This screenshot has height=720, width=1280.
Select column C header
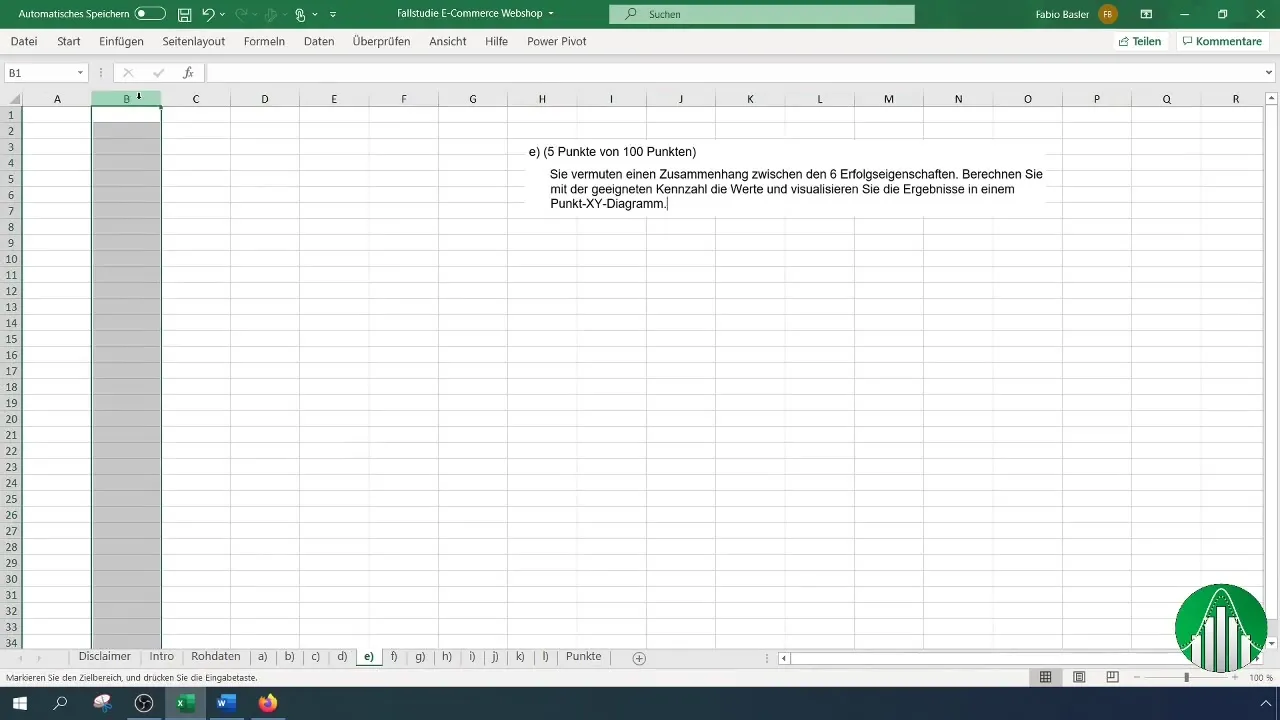point(195,99)
